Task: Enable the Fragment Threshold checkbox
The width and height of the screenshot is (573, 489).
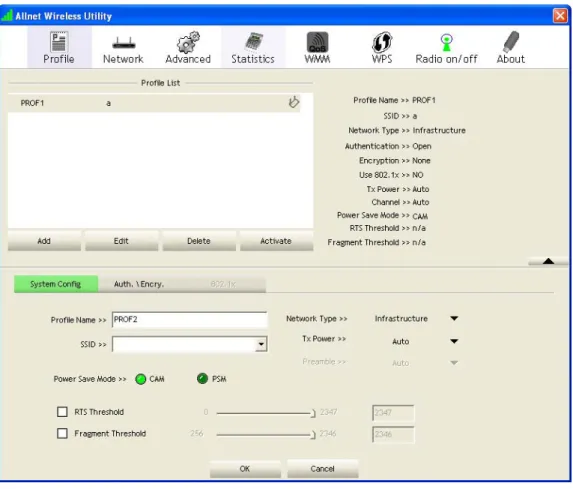Action: [62, 433]
